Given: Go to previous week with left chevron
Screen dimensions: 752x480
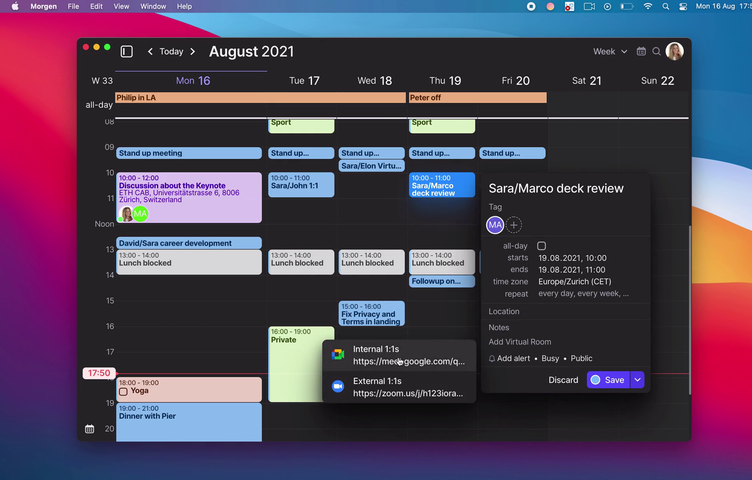Looking at the screenshot, I should point(150,51).
